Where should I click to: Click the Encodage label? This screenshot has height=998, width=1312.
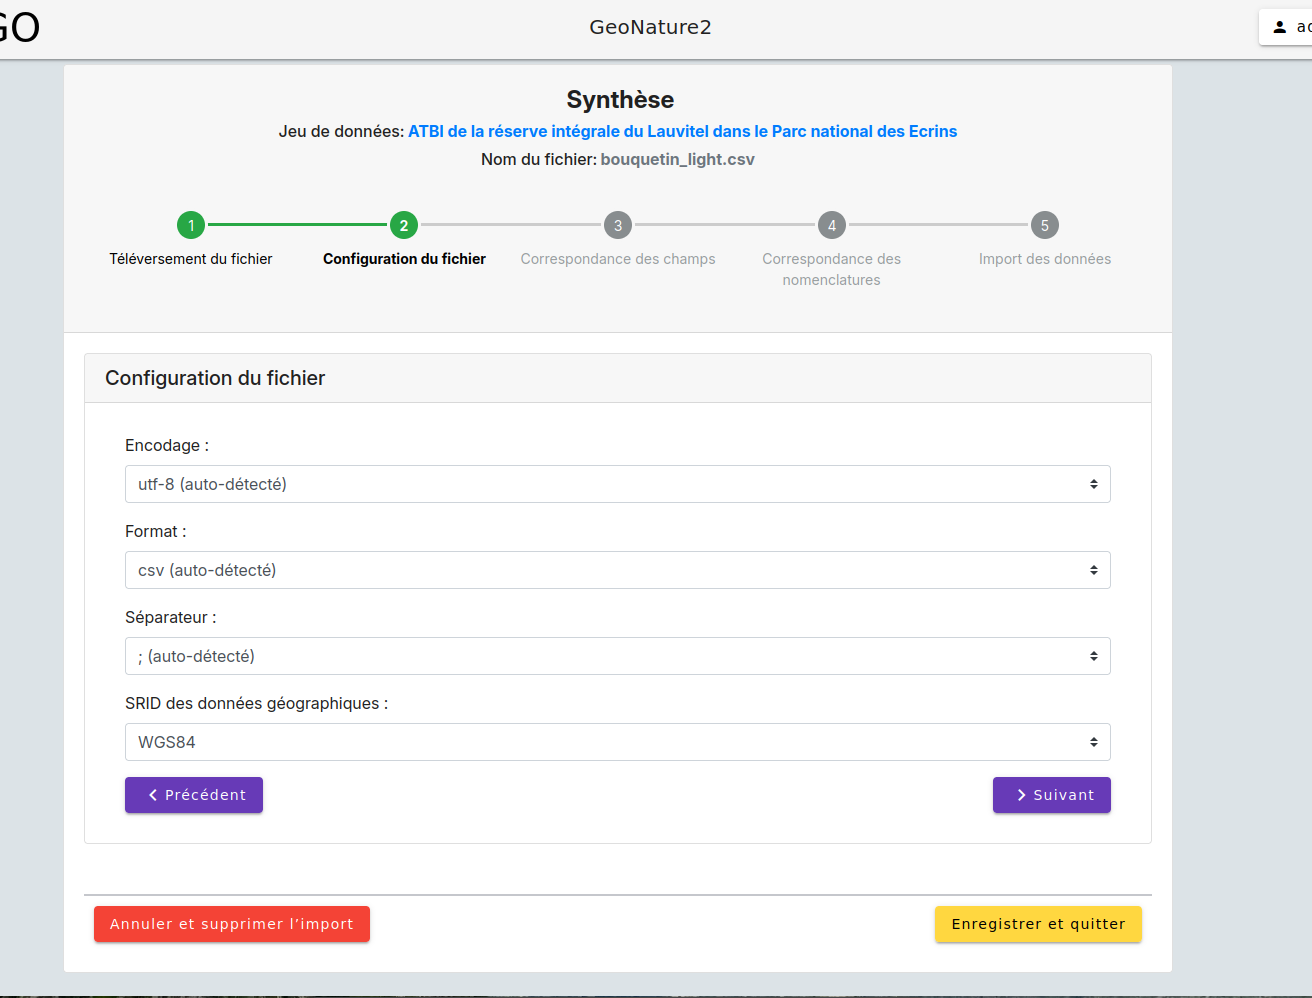tap(167, 445)
